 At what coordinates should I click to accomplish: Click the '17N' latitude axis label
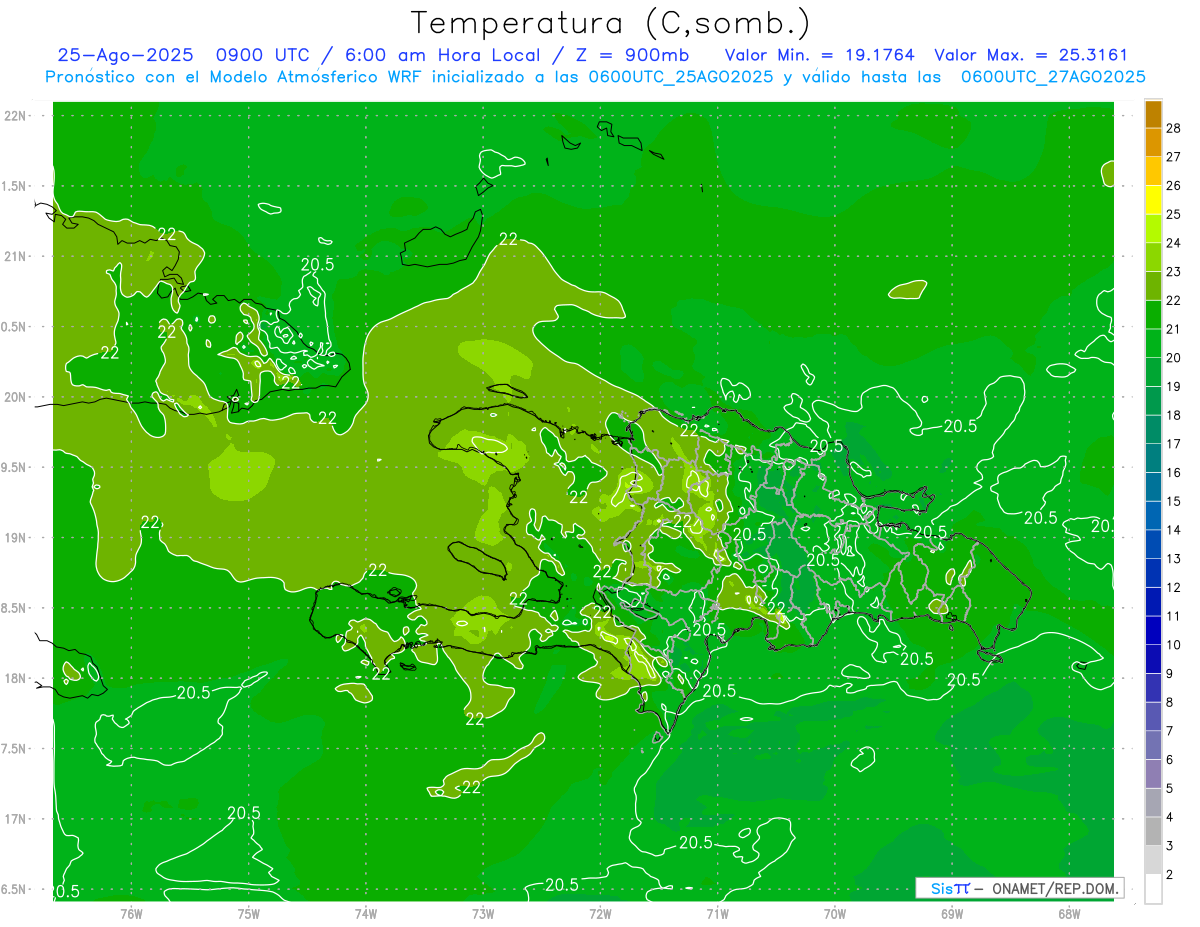[x=16, y=820]
